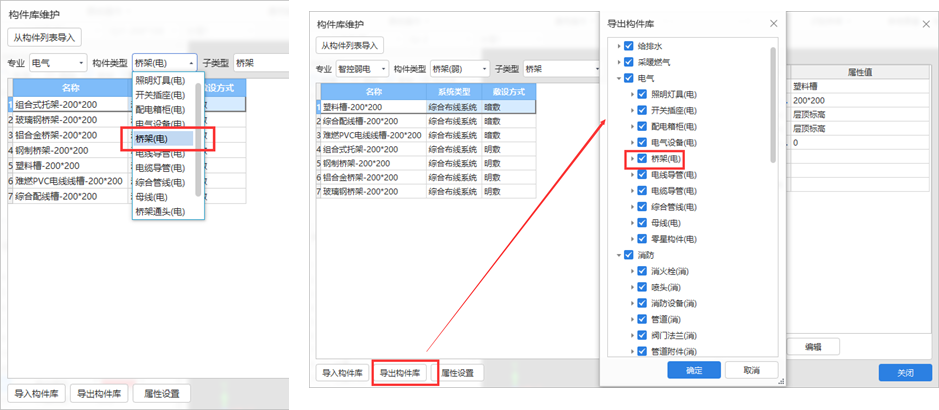Uncheck the 消火栓(消) checkbox

(x=642, y=271)
